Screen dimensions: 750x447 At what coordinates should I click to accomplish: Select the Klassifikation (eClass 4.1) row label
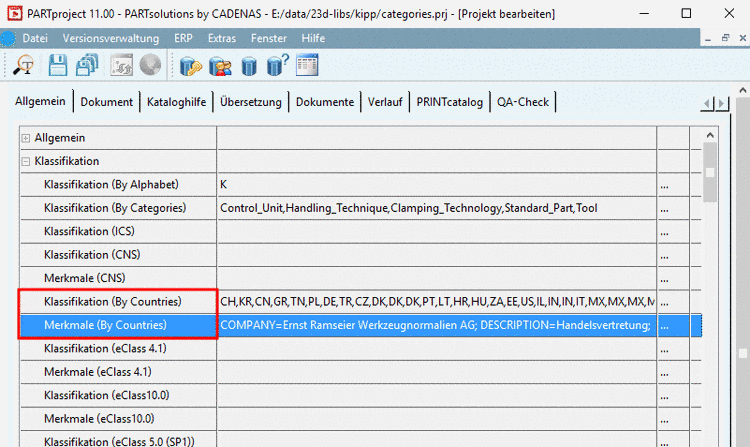(105, 349)
